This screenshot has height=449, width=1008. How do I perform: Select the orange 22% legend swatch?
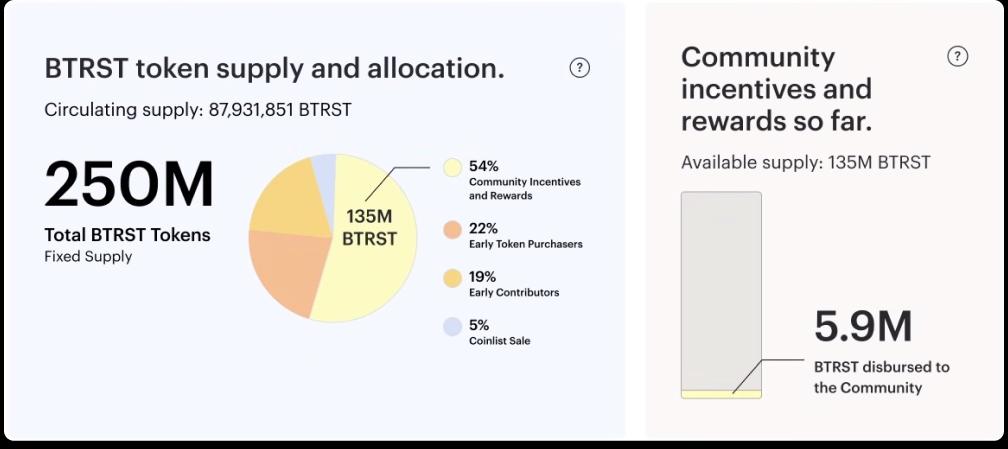452,230
